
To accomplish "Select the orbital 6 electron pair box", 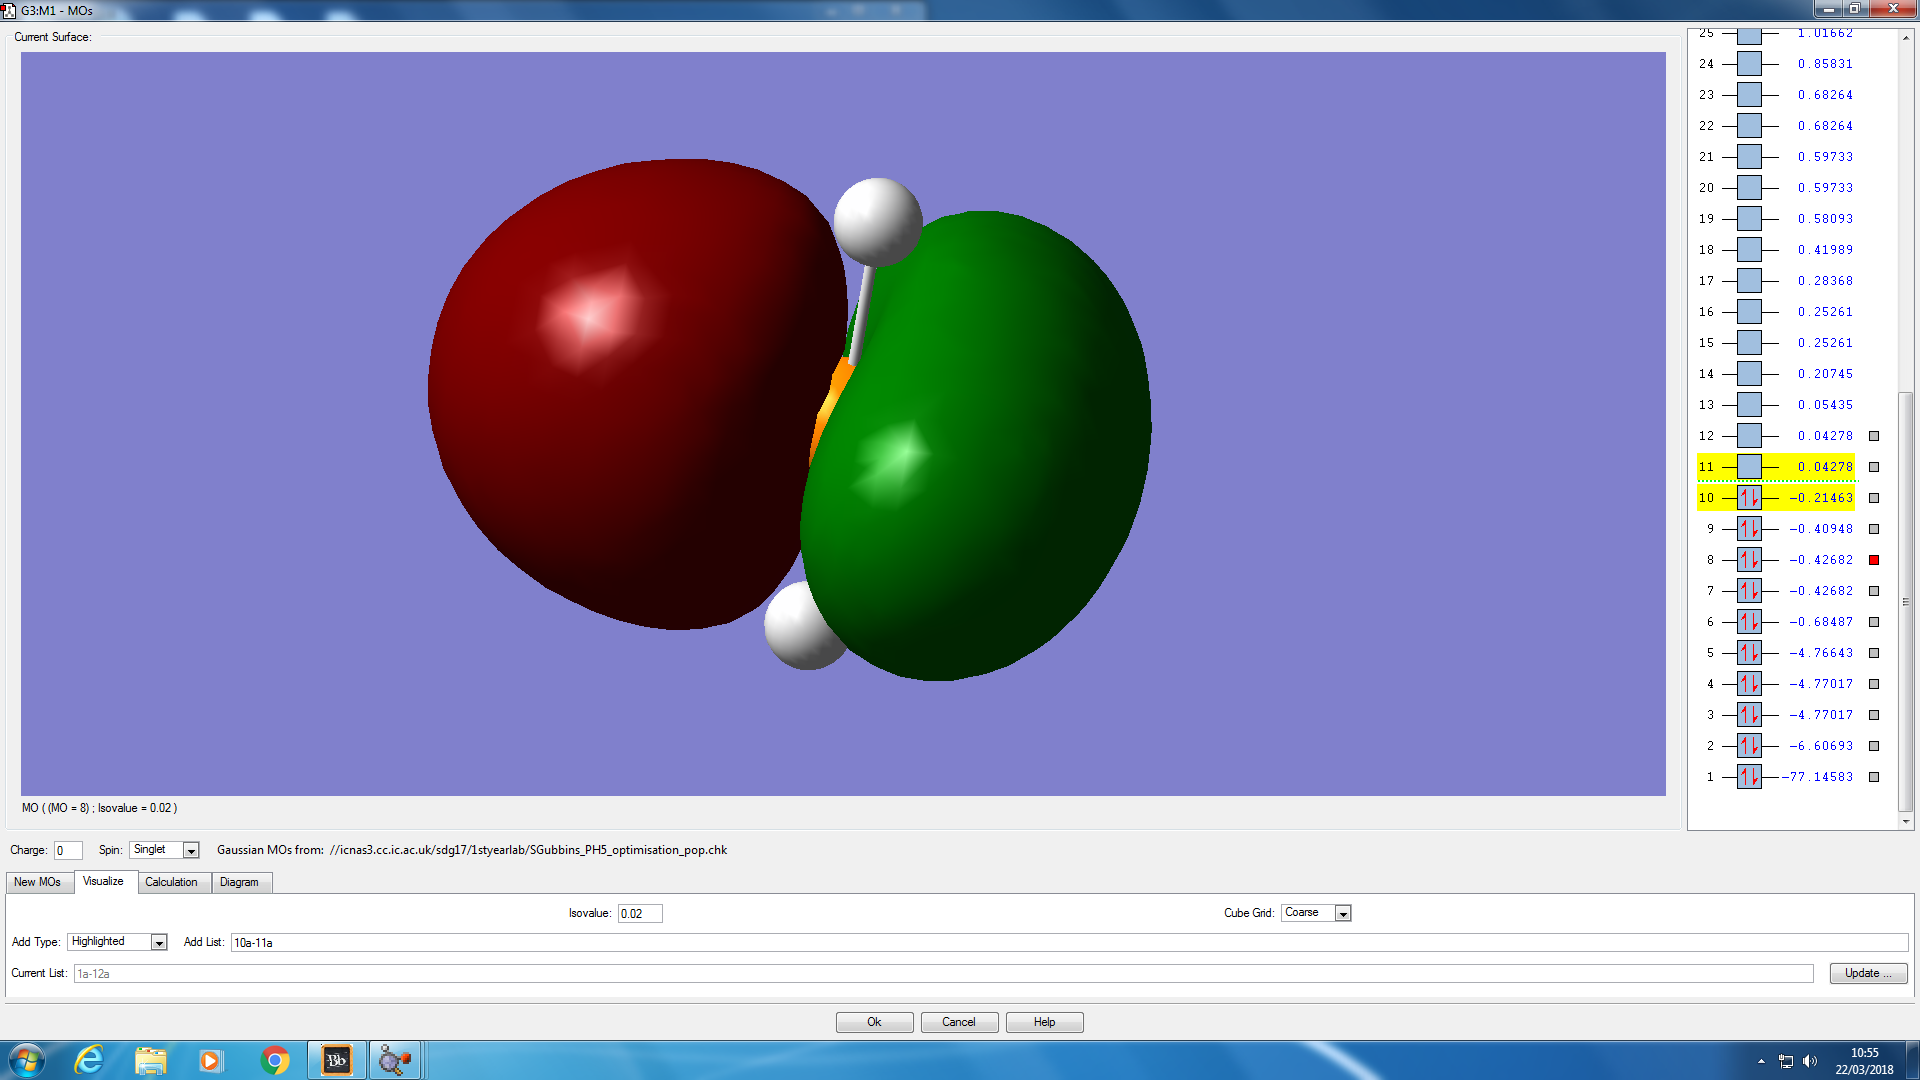I will [x=1749, y=622].
